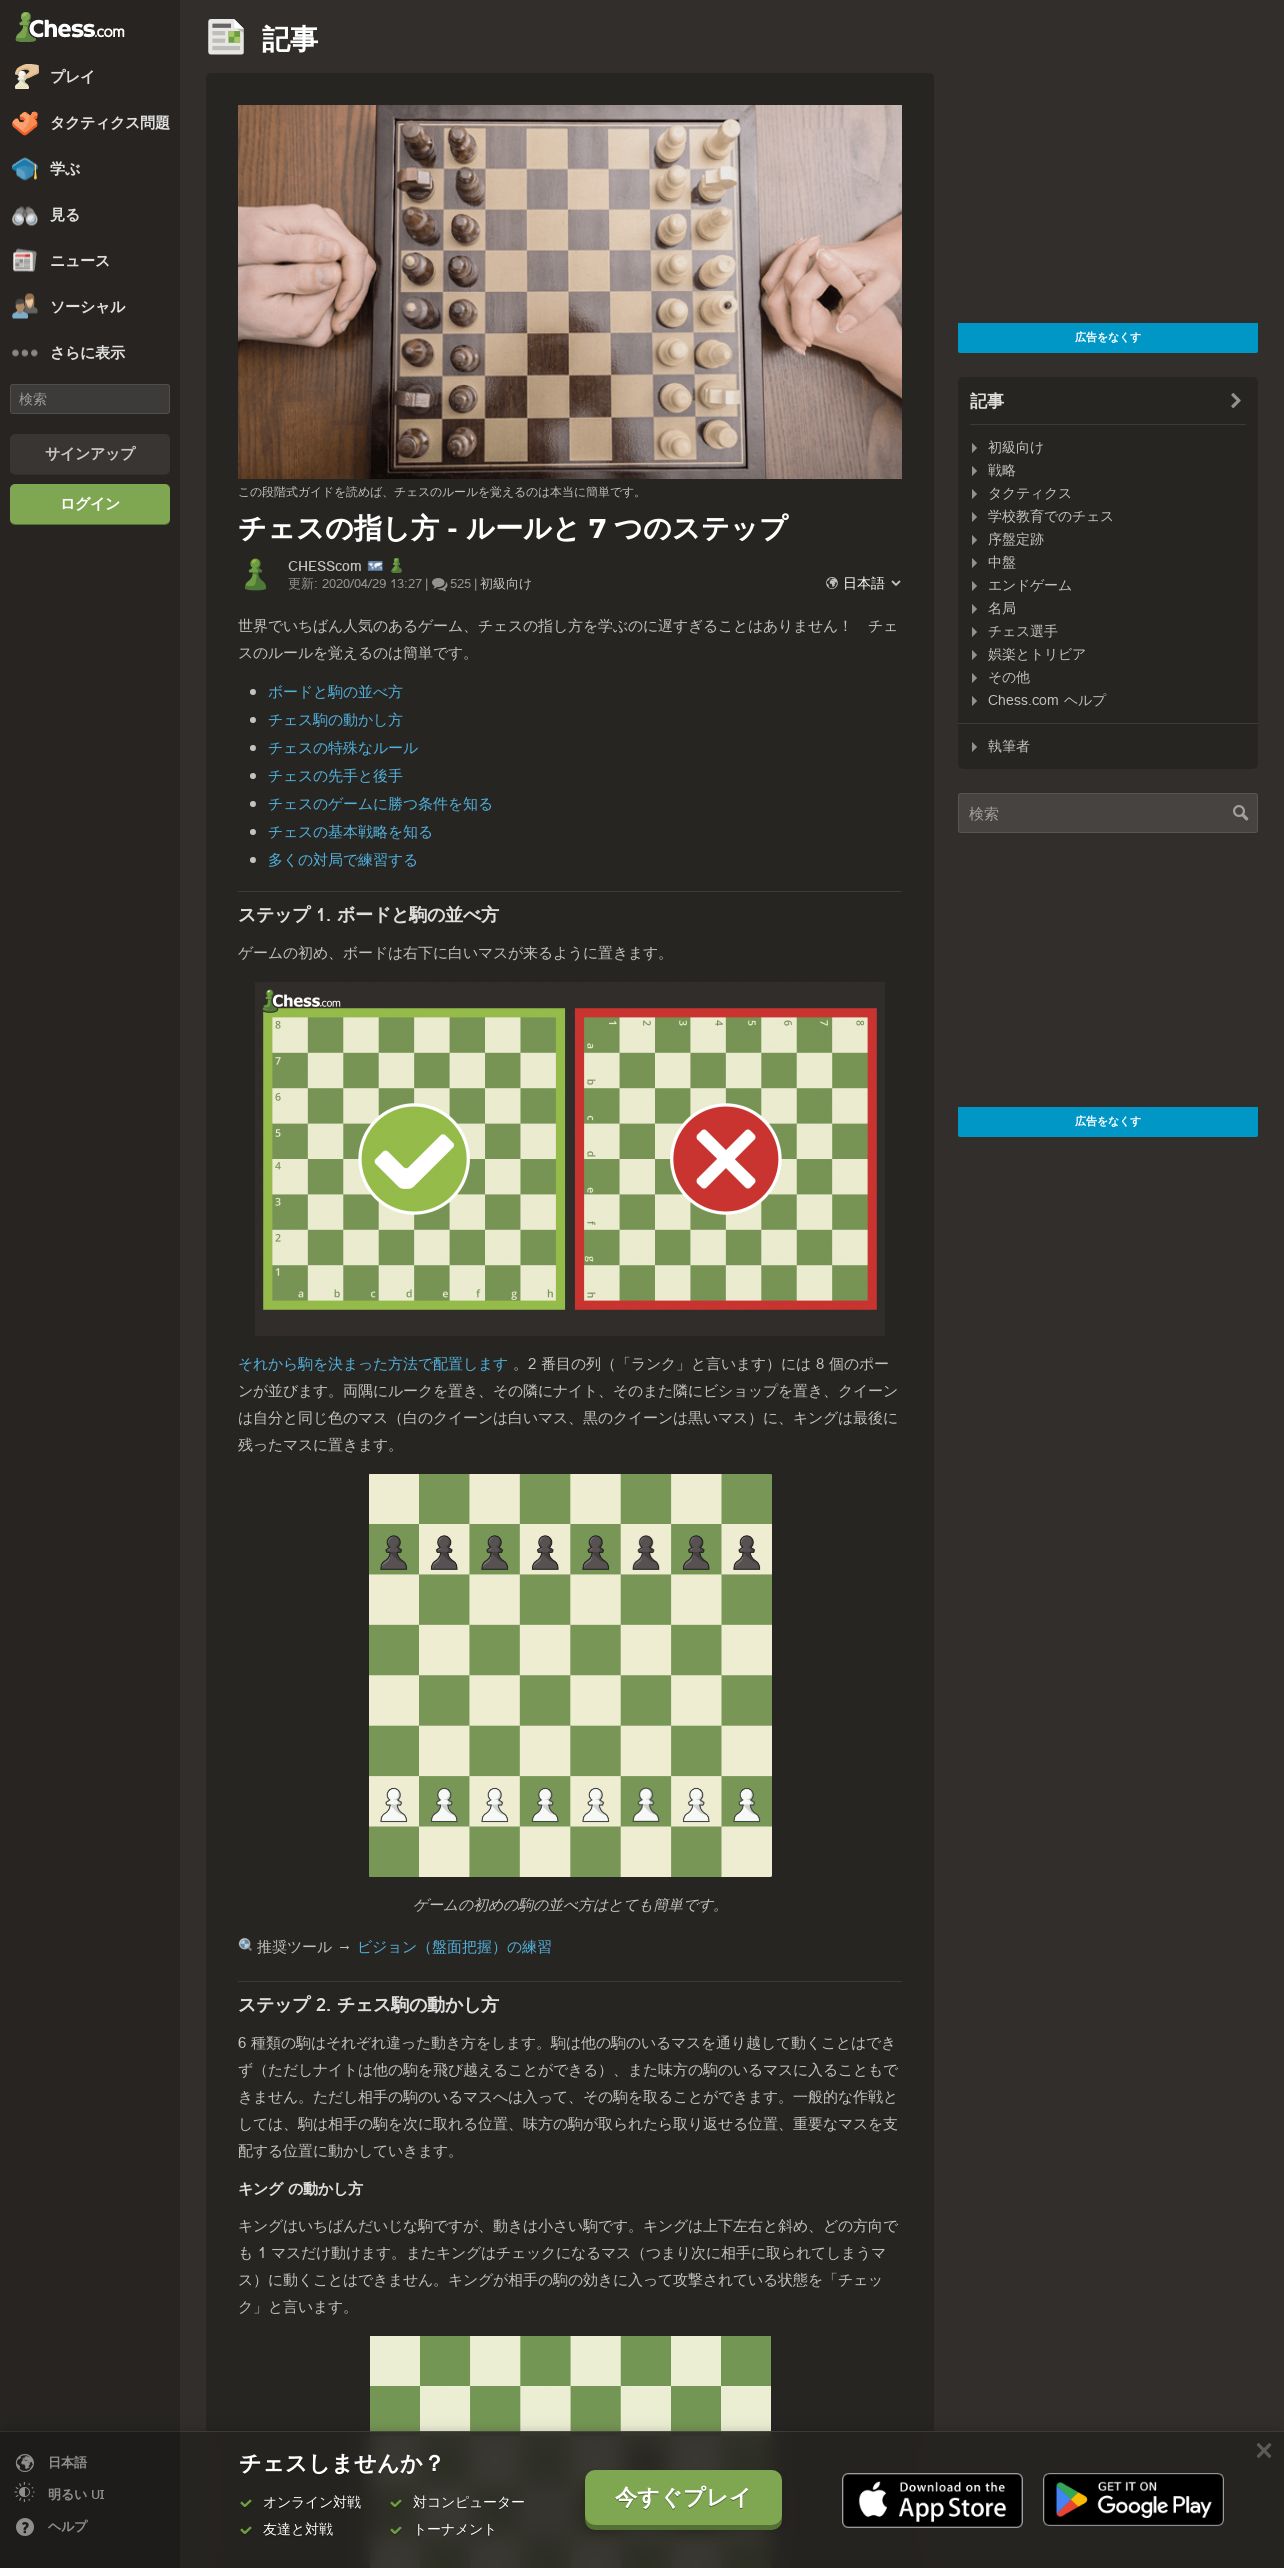This screenshot has width=1284, height=2568.
Task: Open the 見る binoculars icon
Action: [26, 215]
